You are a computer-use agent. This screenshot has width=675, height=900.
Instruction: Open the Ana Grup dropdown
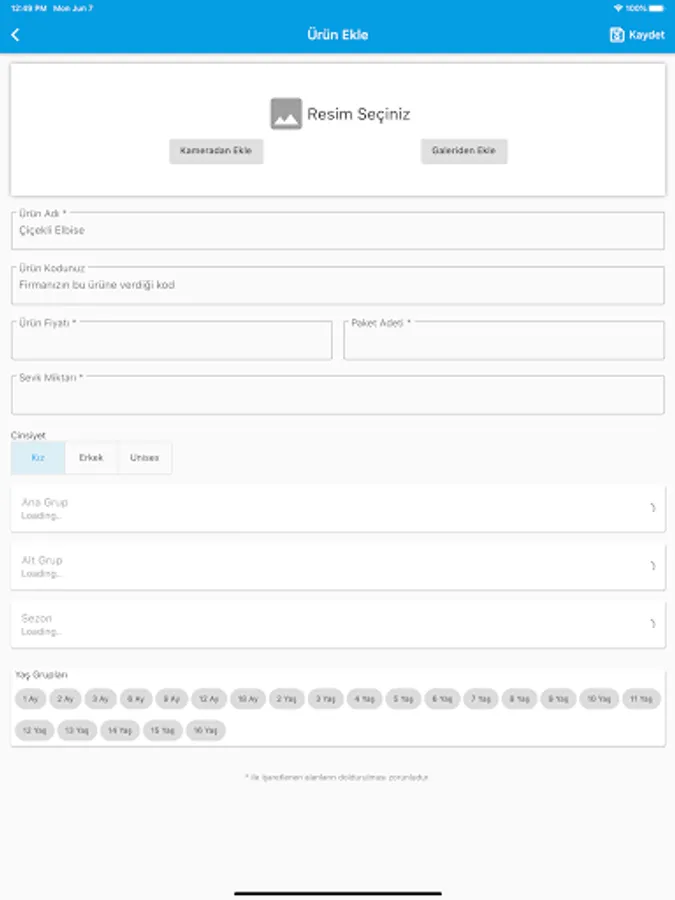point(338,508)
